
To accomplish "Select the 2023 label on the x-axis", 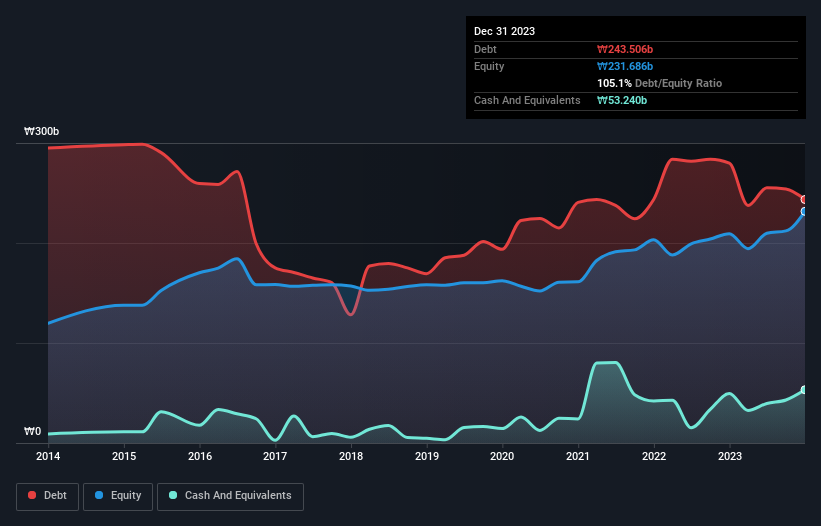I will click(730, 456).
